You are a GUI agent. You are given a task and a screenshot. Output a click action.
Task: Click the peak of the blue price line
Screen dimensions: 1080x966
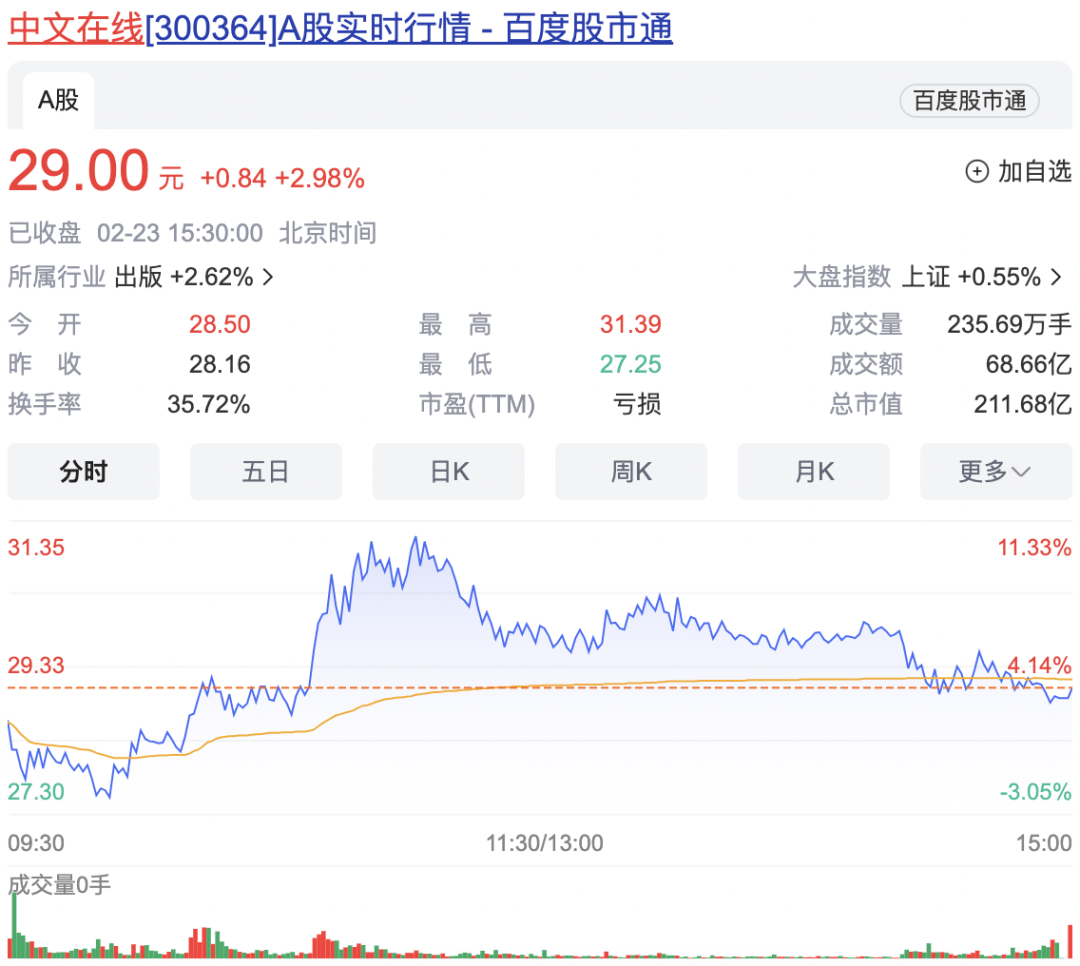tap(414, 539)
